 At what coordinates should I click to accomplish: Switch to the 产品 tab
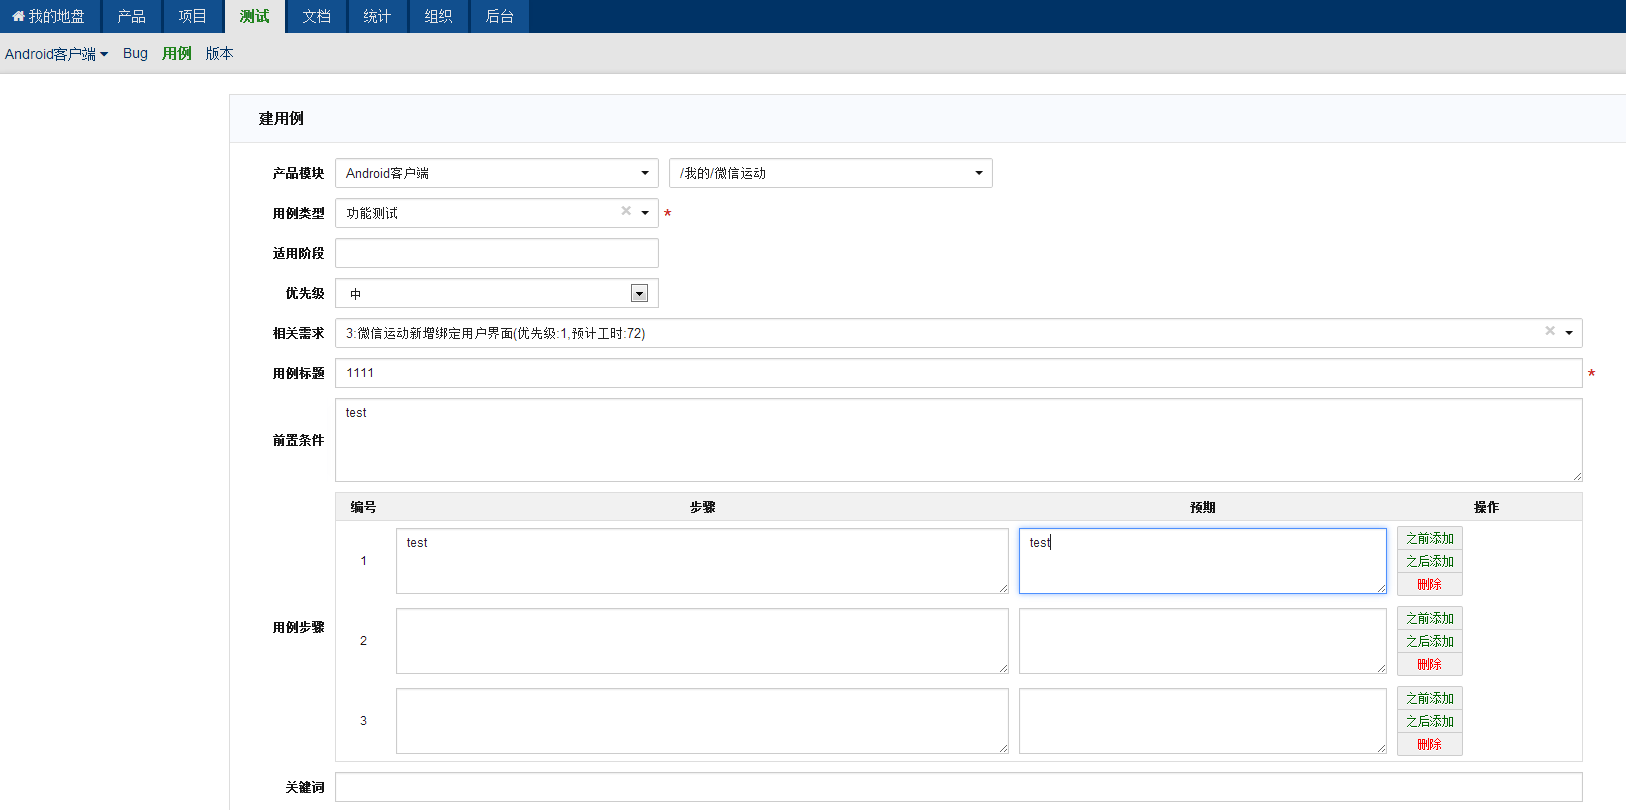[131, 16]
